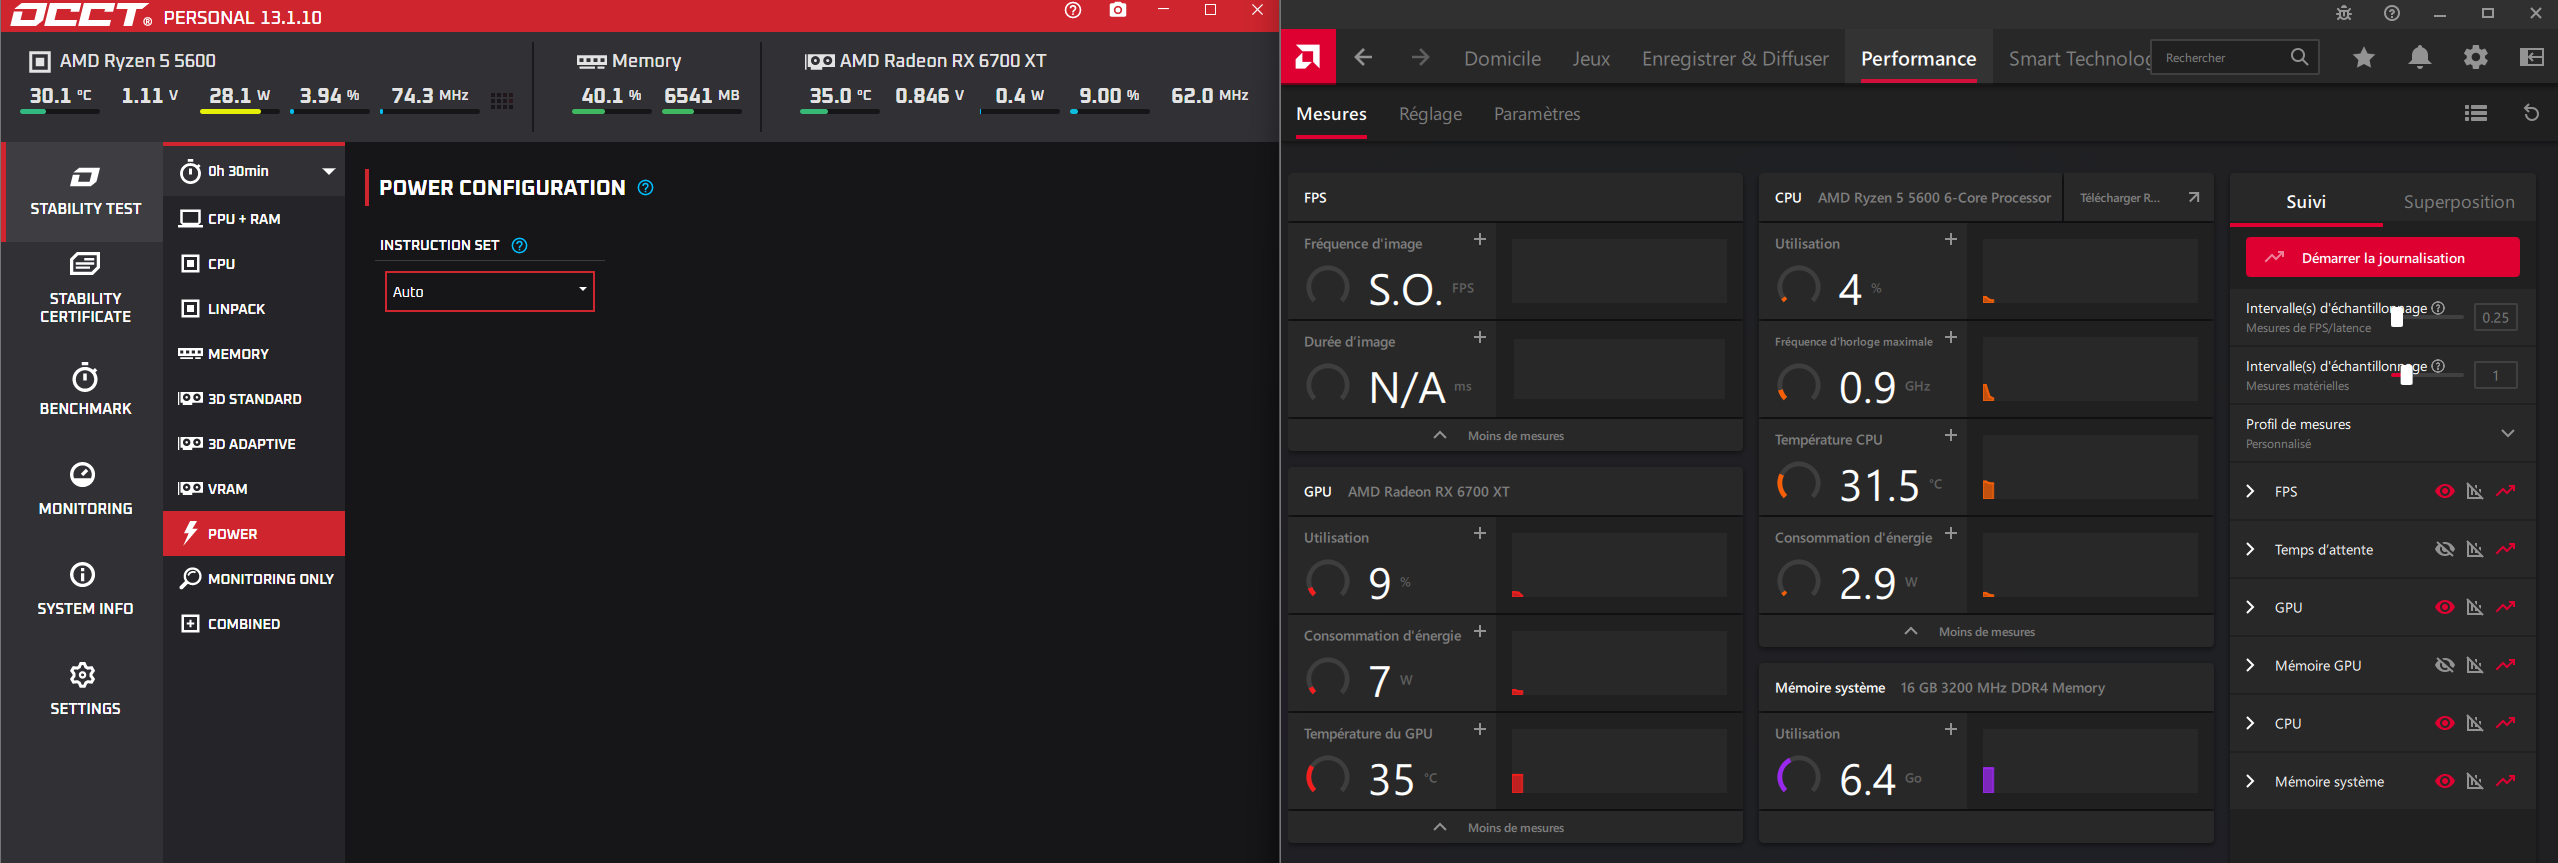
Task: Switch to the Superposition tab
Action: pos(2459,202)
